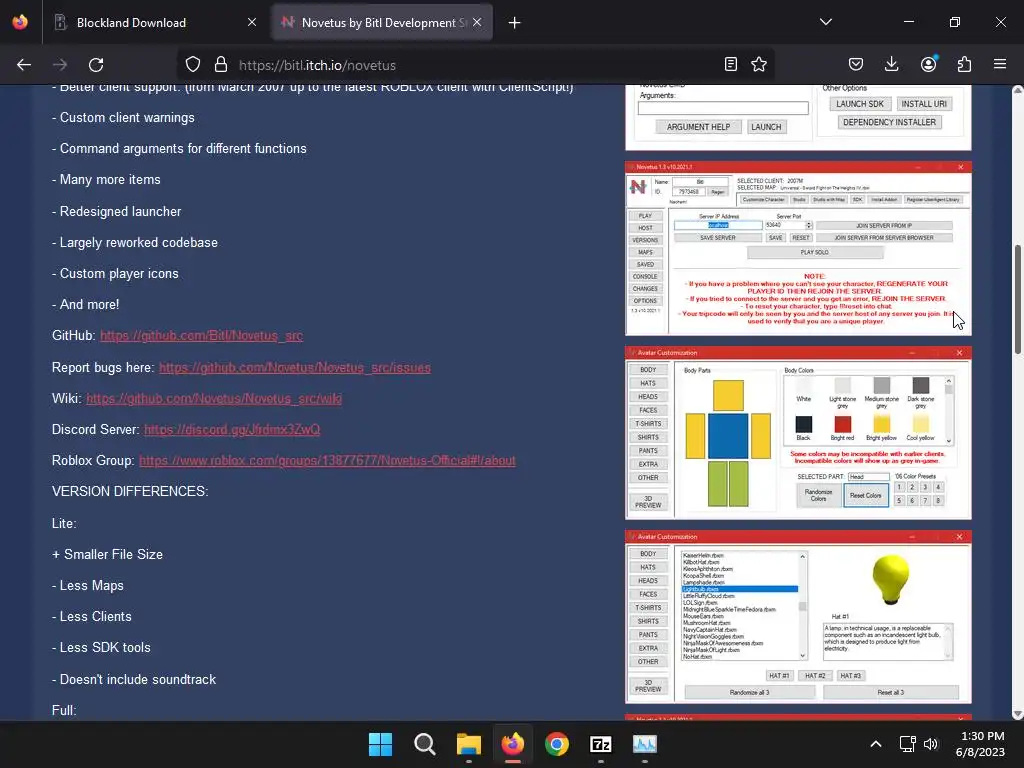Select the Novetus by Bitl Development tab
The height and width of the screenshot is (768, 1024).
point(382,22)
